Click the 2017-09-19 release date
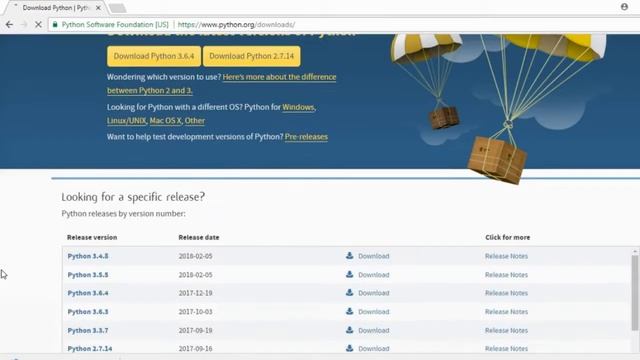 pyautogui.click(x=196, y=331)
